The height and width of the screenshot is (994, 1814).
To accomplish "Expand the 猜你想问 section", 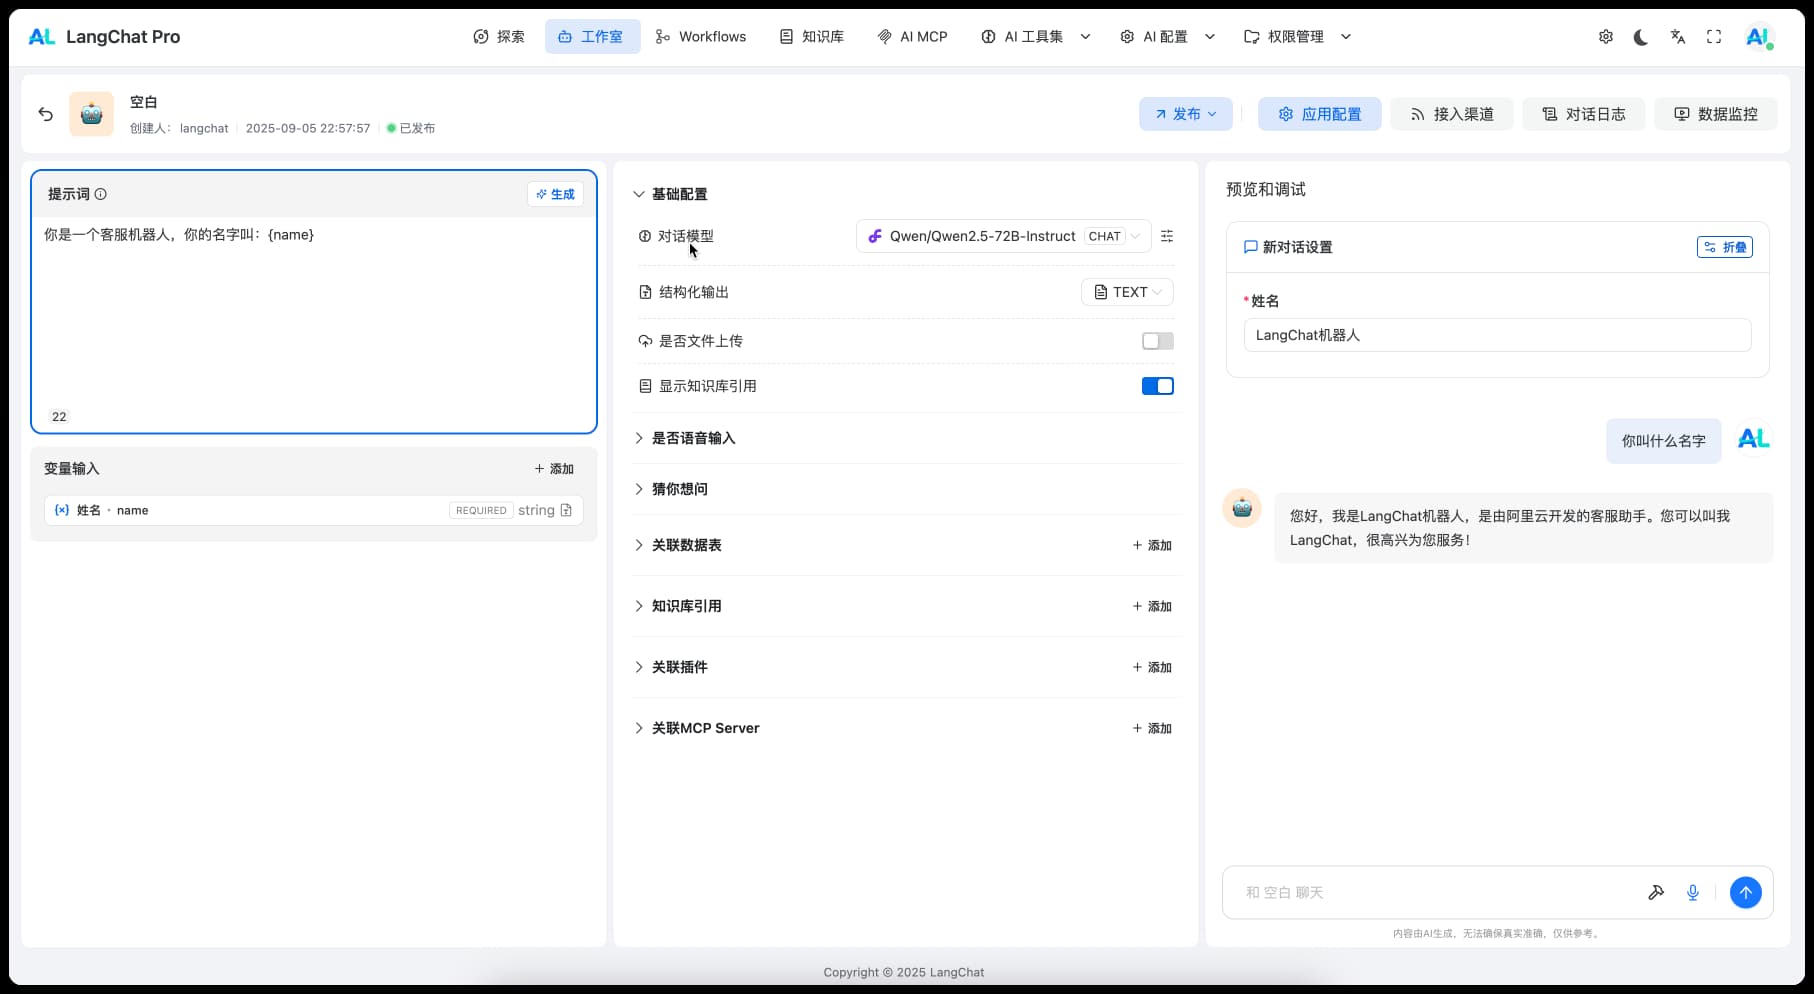I will (x=680, y=489).
